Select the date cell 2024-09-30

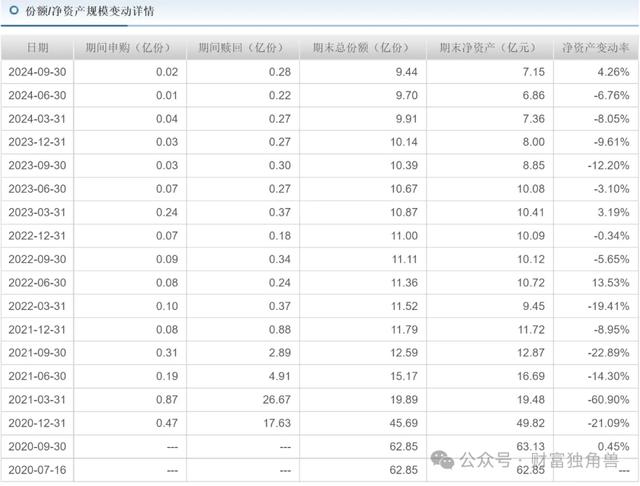point(37,72)
